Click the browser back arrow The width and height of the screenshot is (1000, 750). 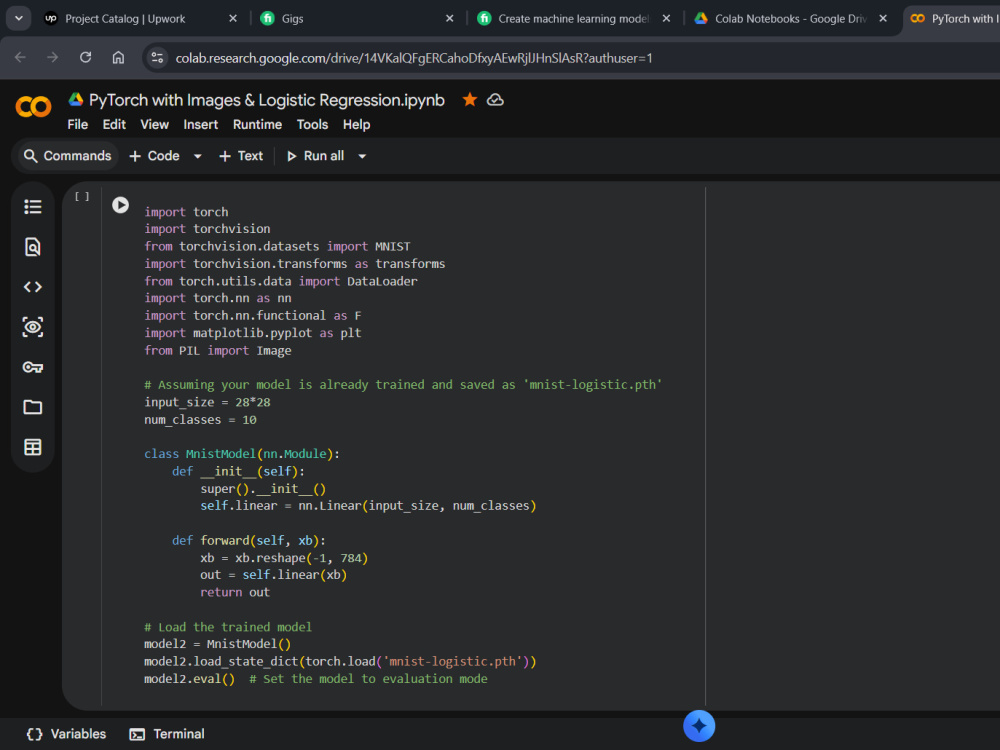click(x=20, y=57)
